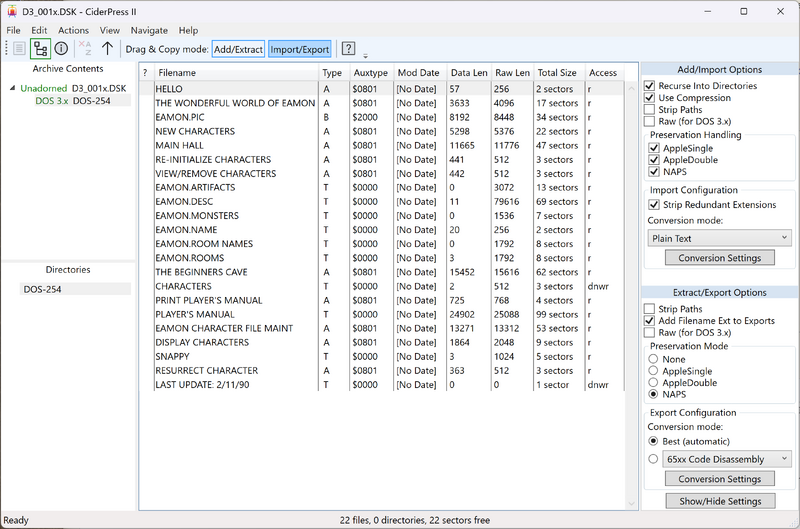Uncheck Add Filename Ext to Exports

649,321
